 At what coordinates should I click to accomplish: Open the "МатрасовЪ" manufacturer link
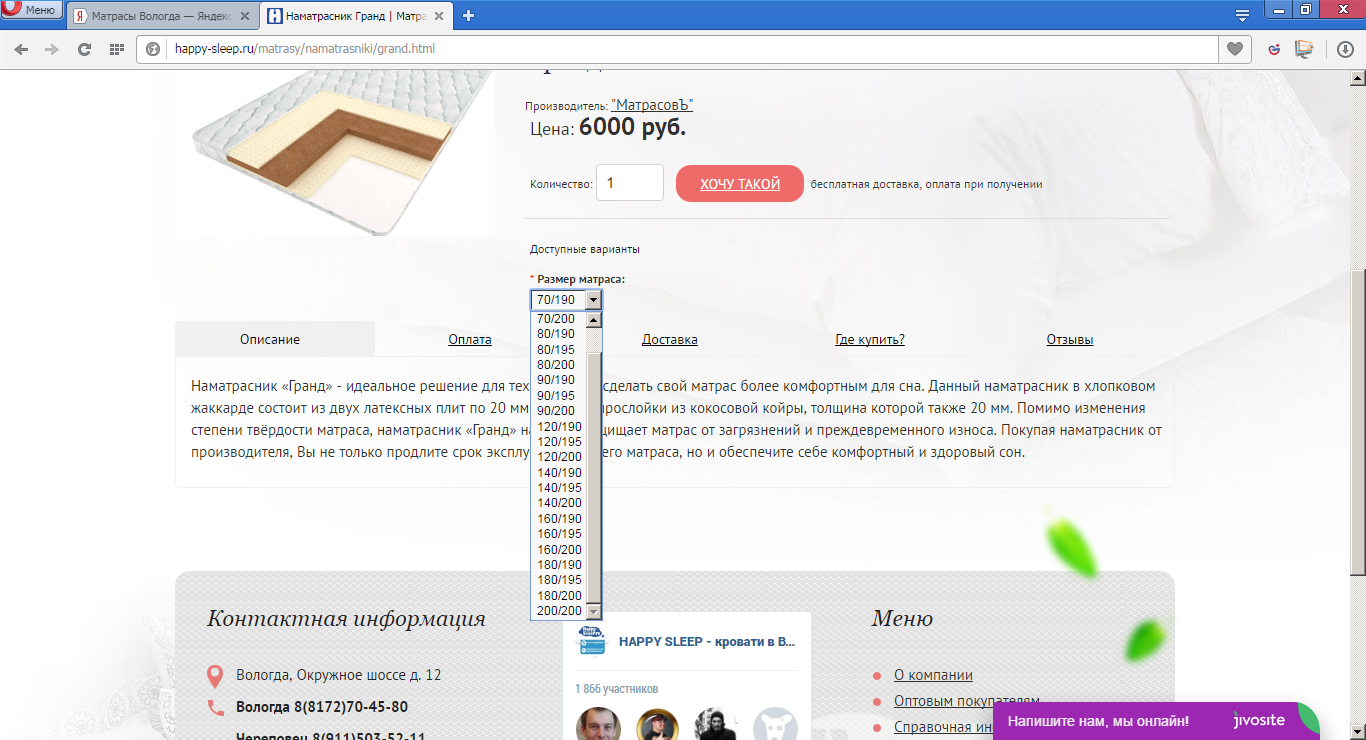click(652, 105)
